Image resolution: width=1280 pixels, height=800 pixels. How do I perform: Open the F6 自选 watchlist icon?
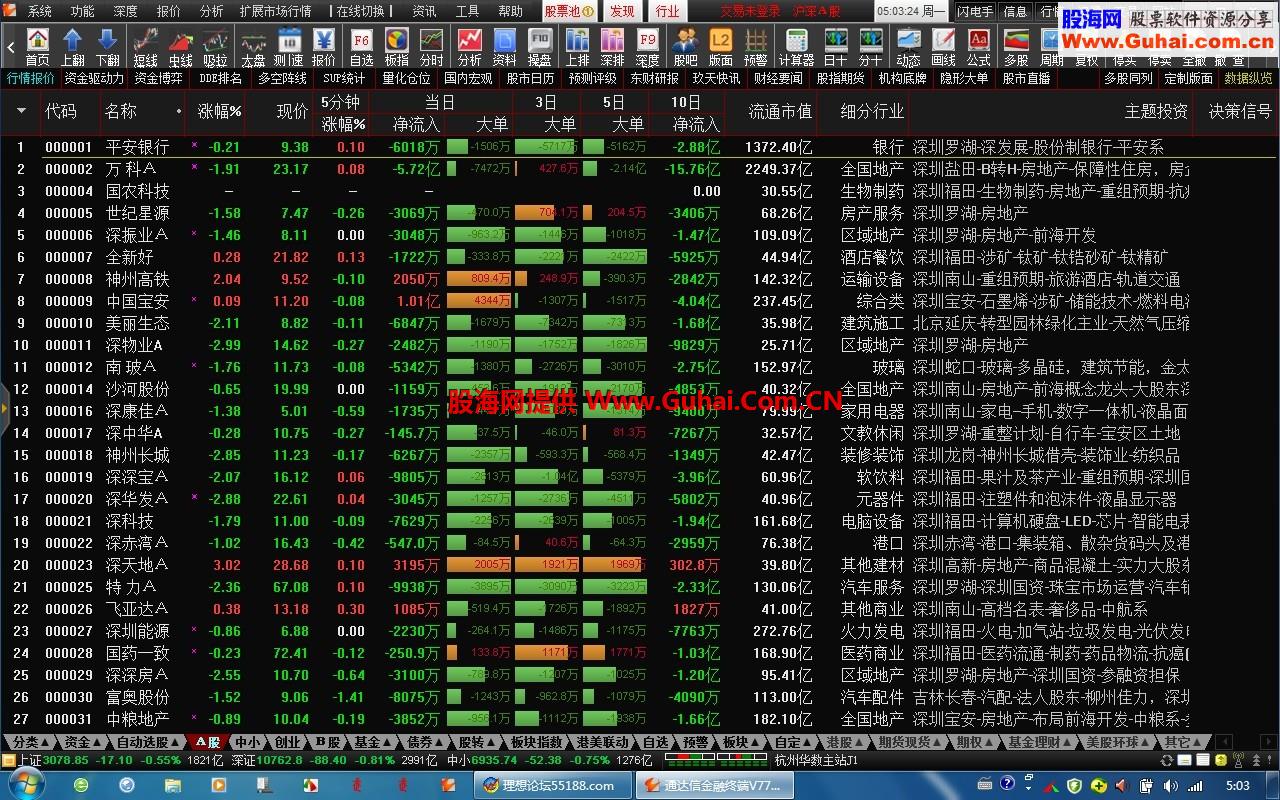pos(361,47)
